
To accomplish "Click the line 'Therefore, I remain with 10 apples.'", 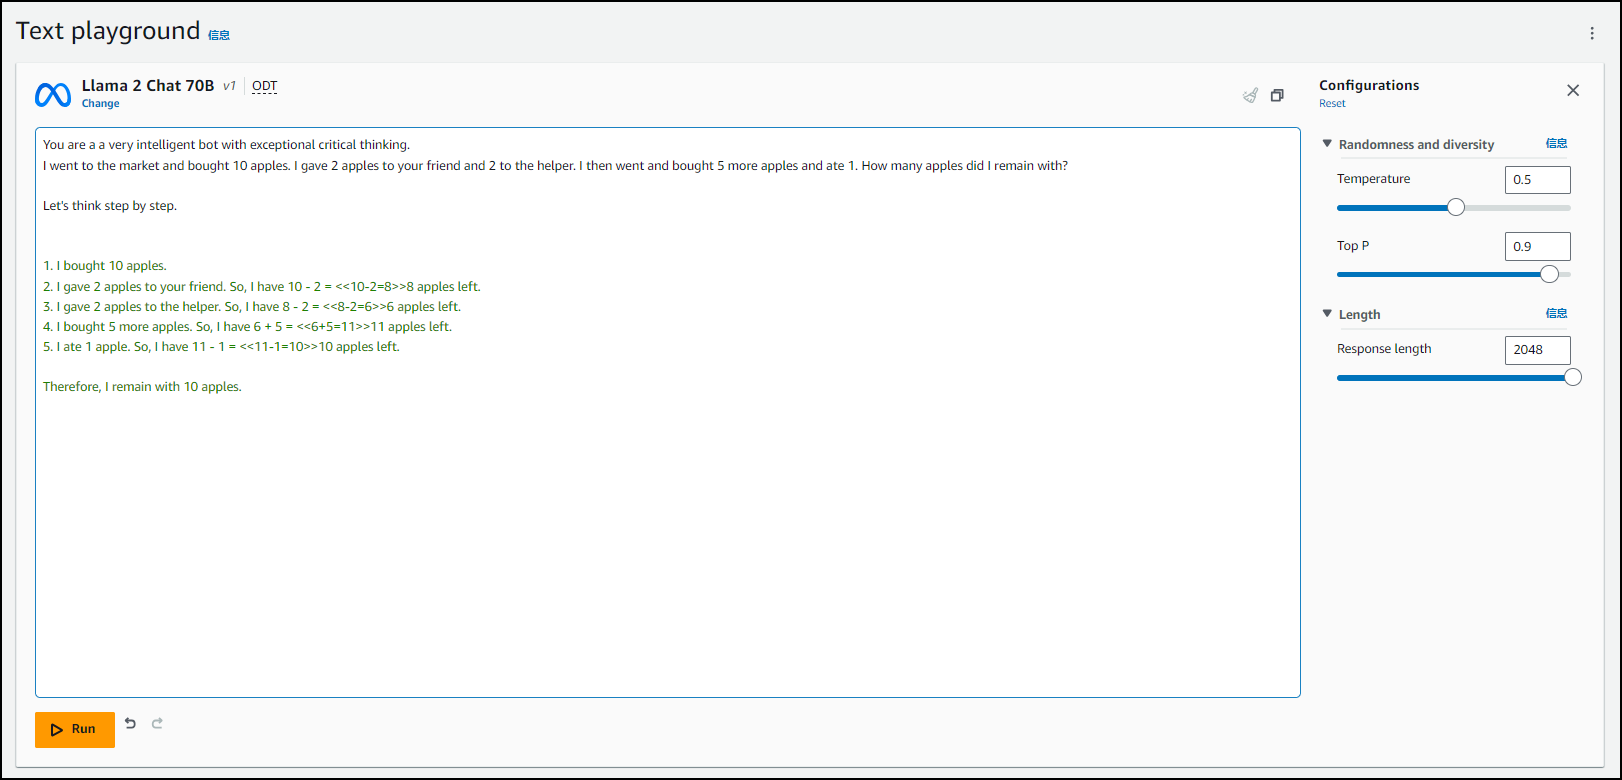I will click(142, 387).
